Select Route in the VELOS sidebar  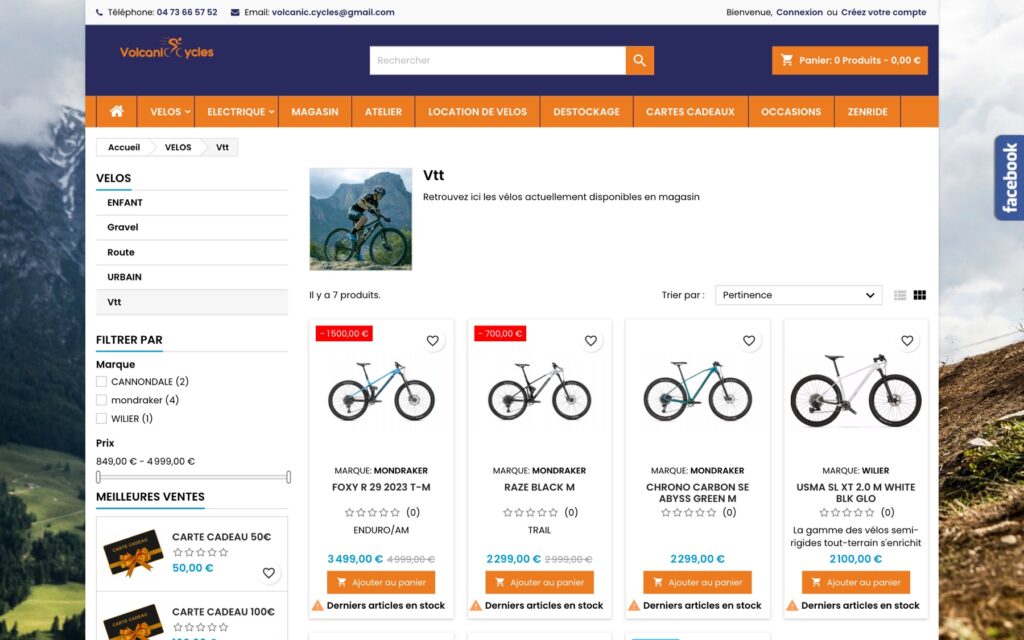(x=192, y=252)
